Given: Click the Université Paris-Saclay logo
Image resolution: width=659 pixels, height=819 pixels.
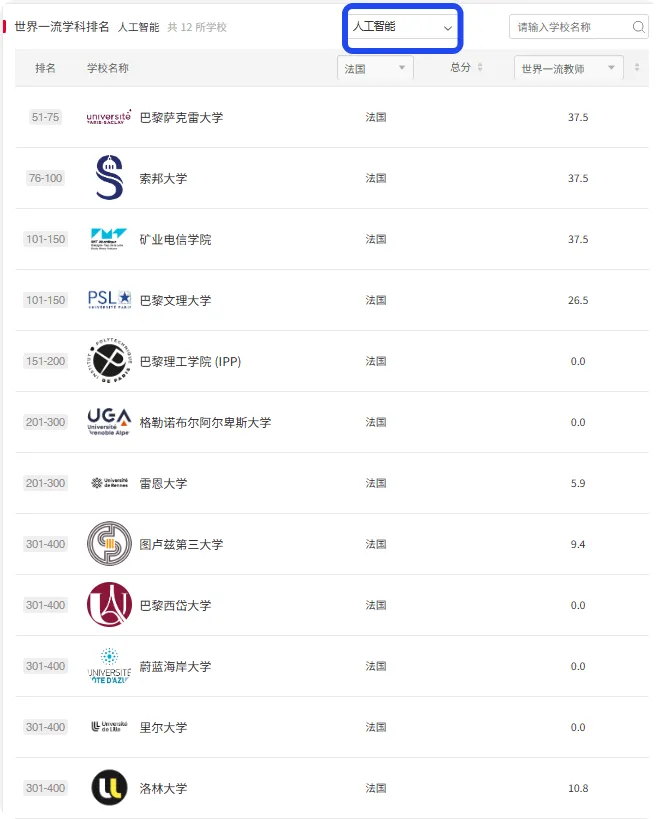Looking at the screenshot, I should coord(109,117).
